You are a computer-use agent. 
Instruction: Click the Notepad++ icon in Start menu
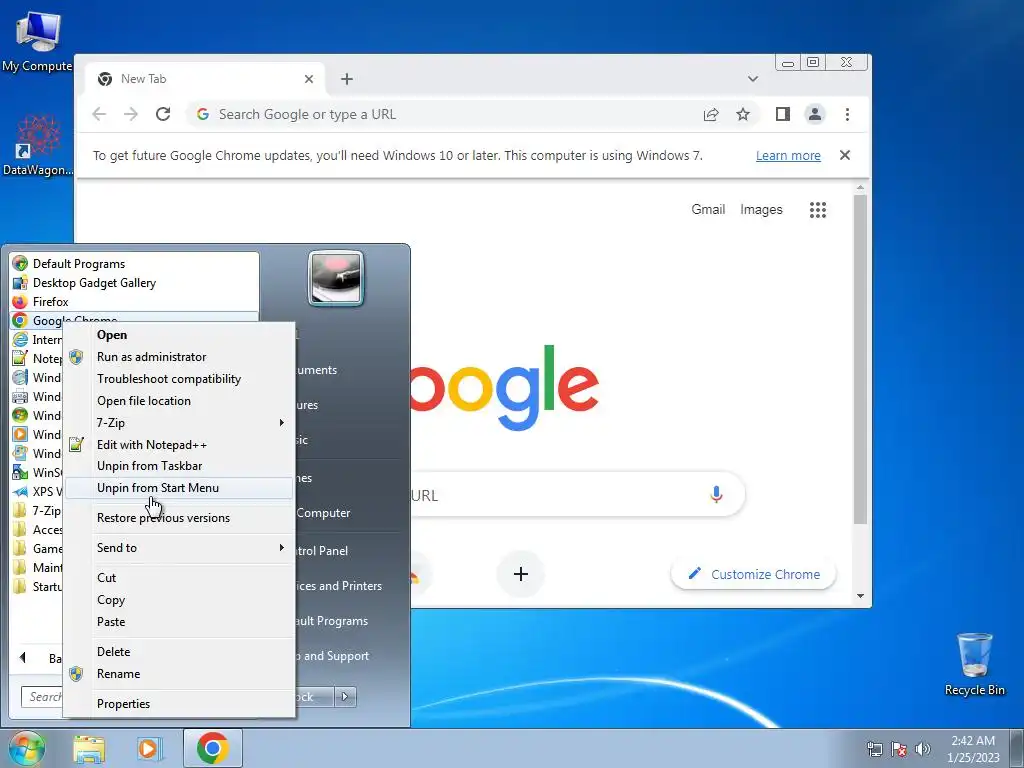tap(20, 359)
